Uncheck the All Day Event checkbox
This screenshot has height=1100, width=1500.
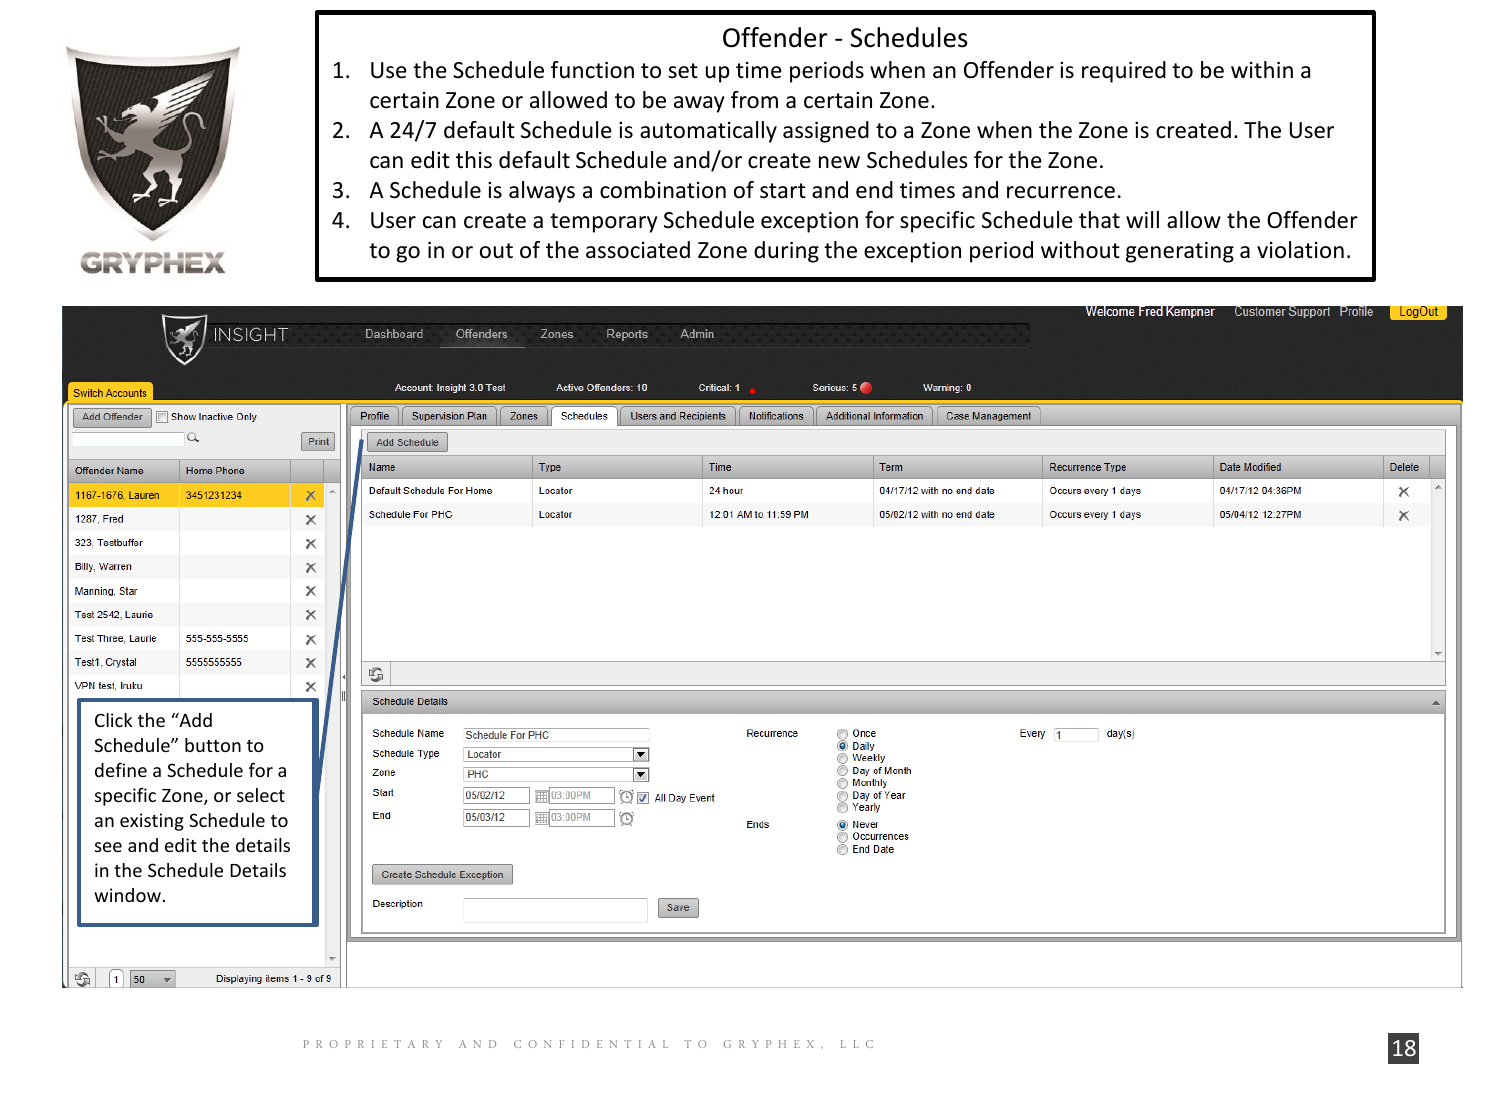tap(643, 797)
